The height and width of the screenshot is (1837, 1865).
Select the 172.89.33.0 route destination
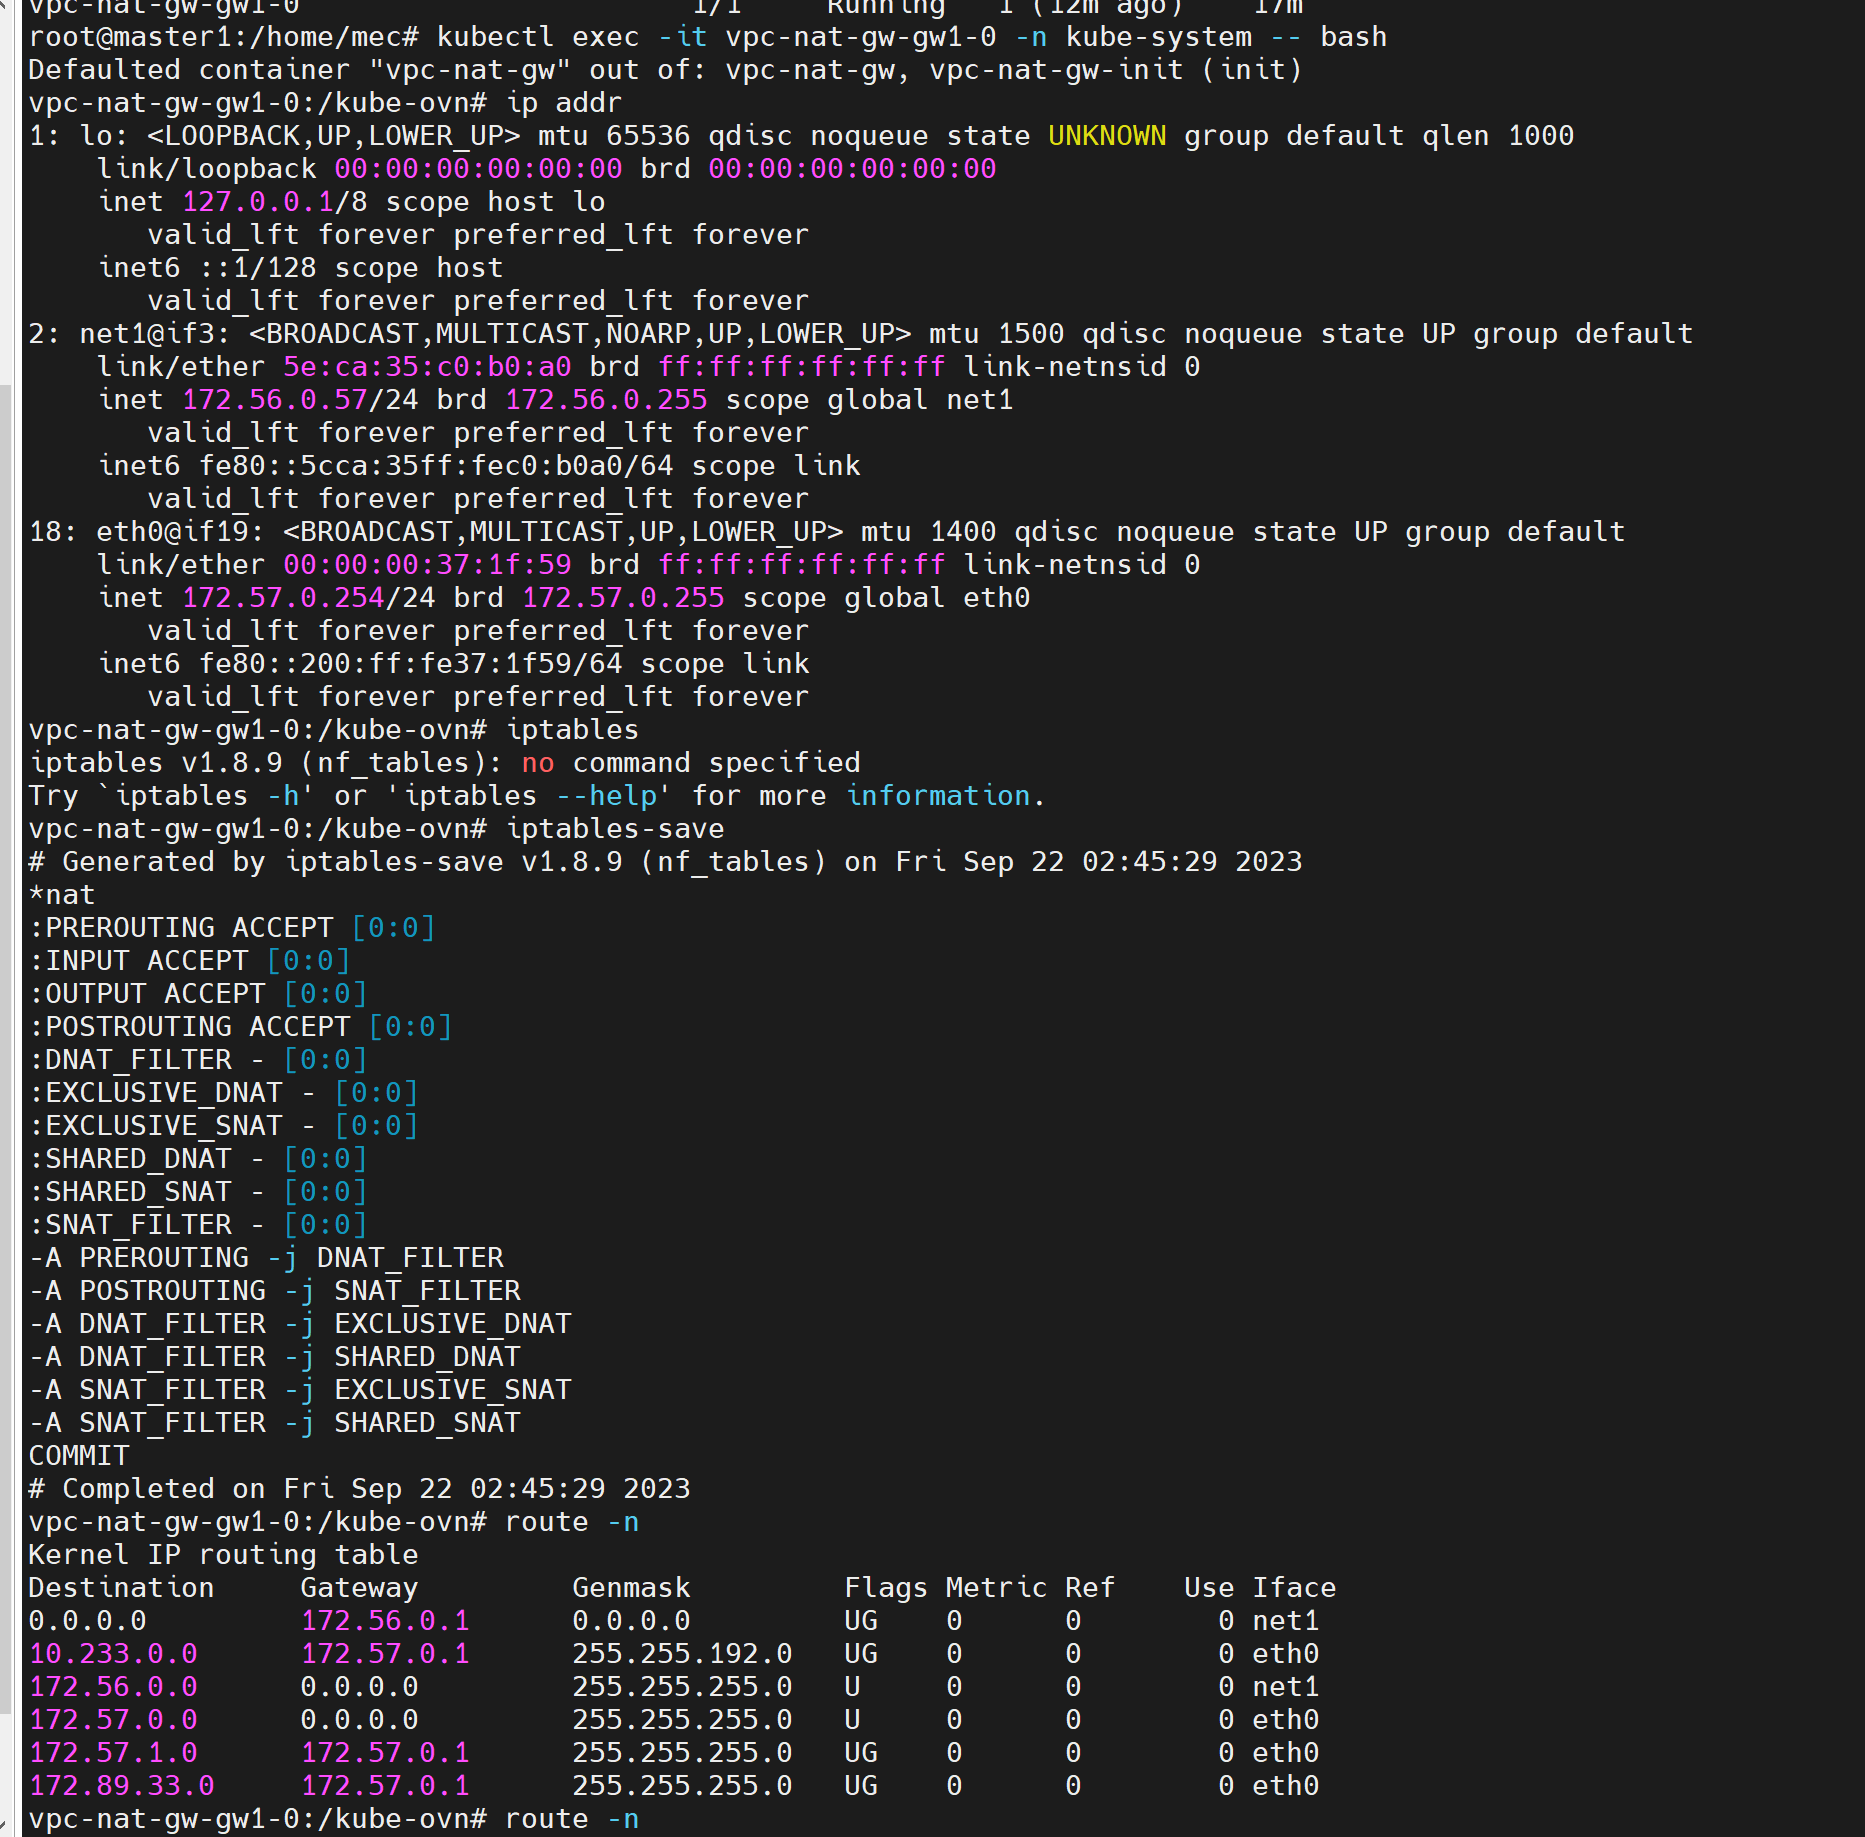point(121,1785)
